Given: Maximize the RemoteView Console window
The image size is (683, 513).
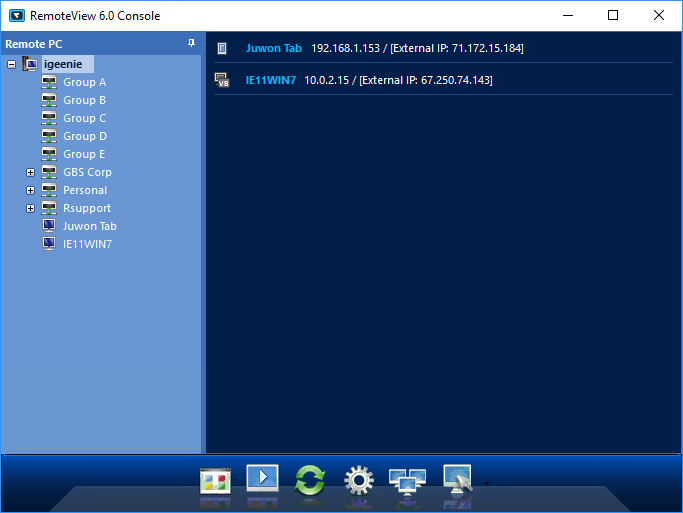Looking at the screenshot, I should 613,15.
